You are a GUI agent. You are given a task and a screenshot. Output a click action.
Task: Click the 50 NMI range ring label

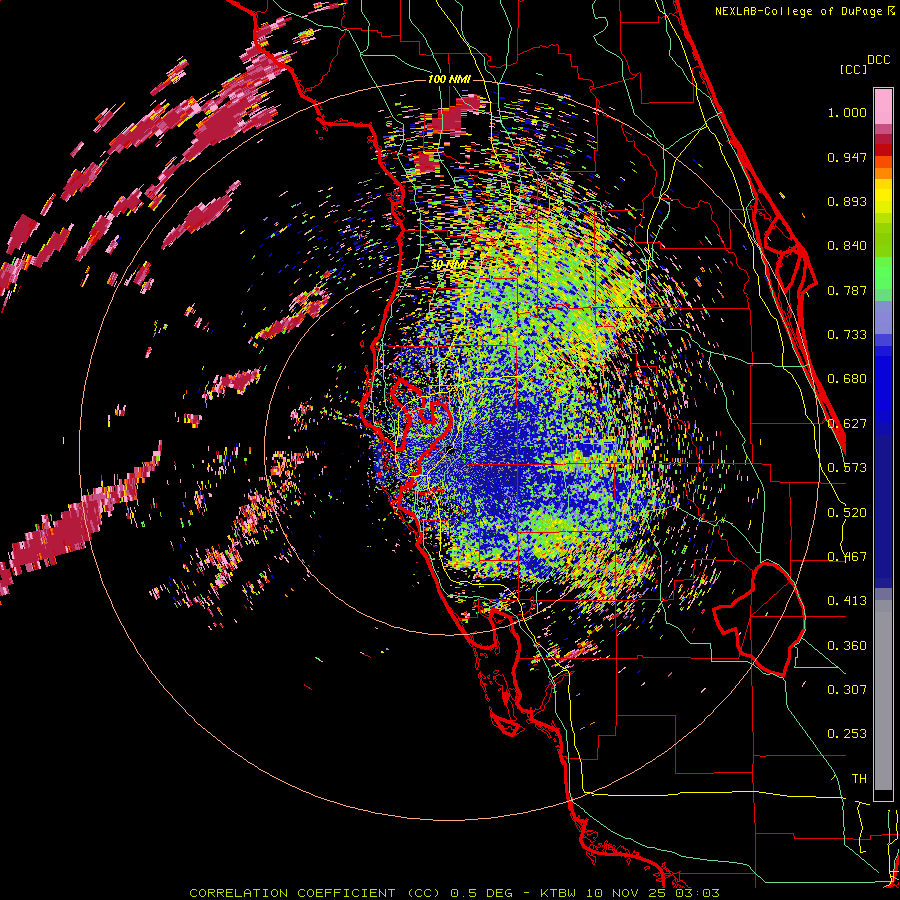(x=449, y=265)
